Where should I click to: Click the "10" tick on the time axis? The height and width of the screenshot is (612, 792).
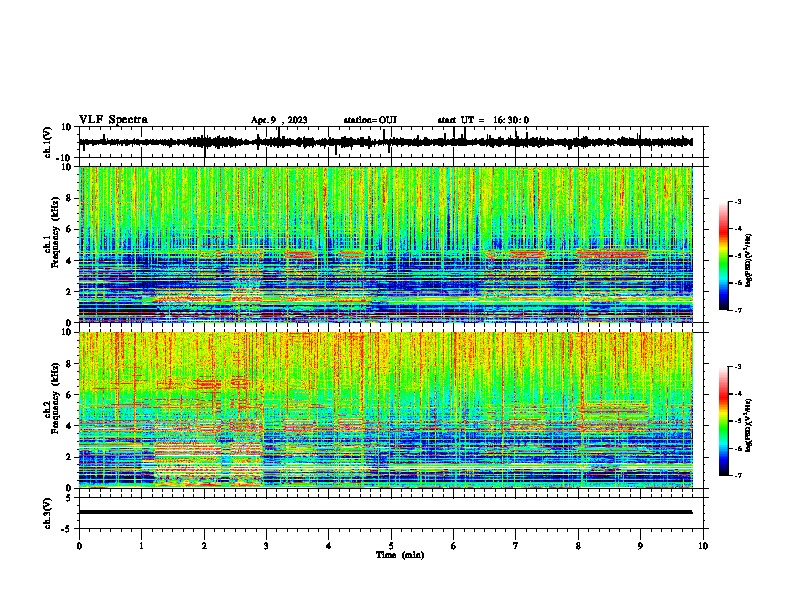[x=703, y=546]
